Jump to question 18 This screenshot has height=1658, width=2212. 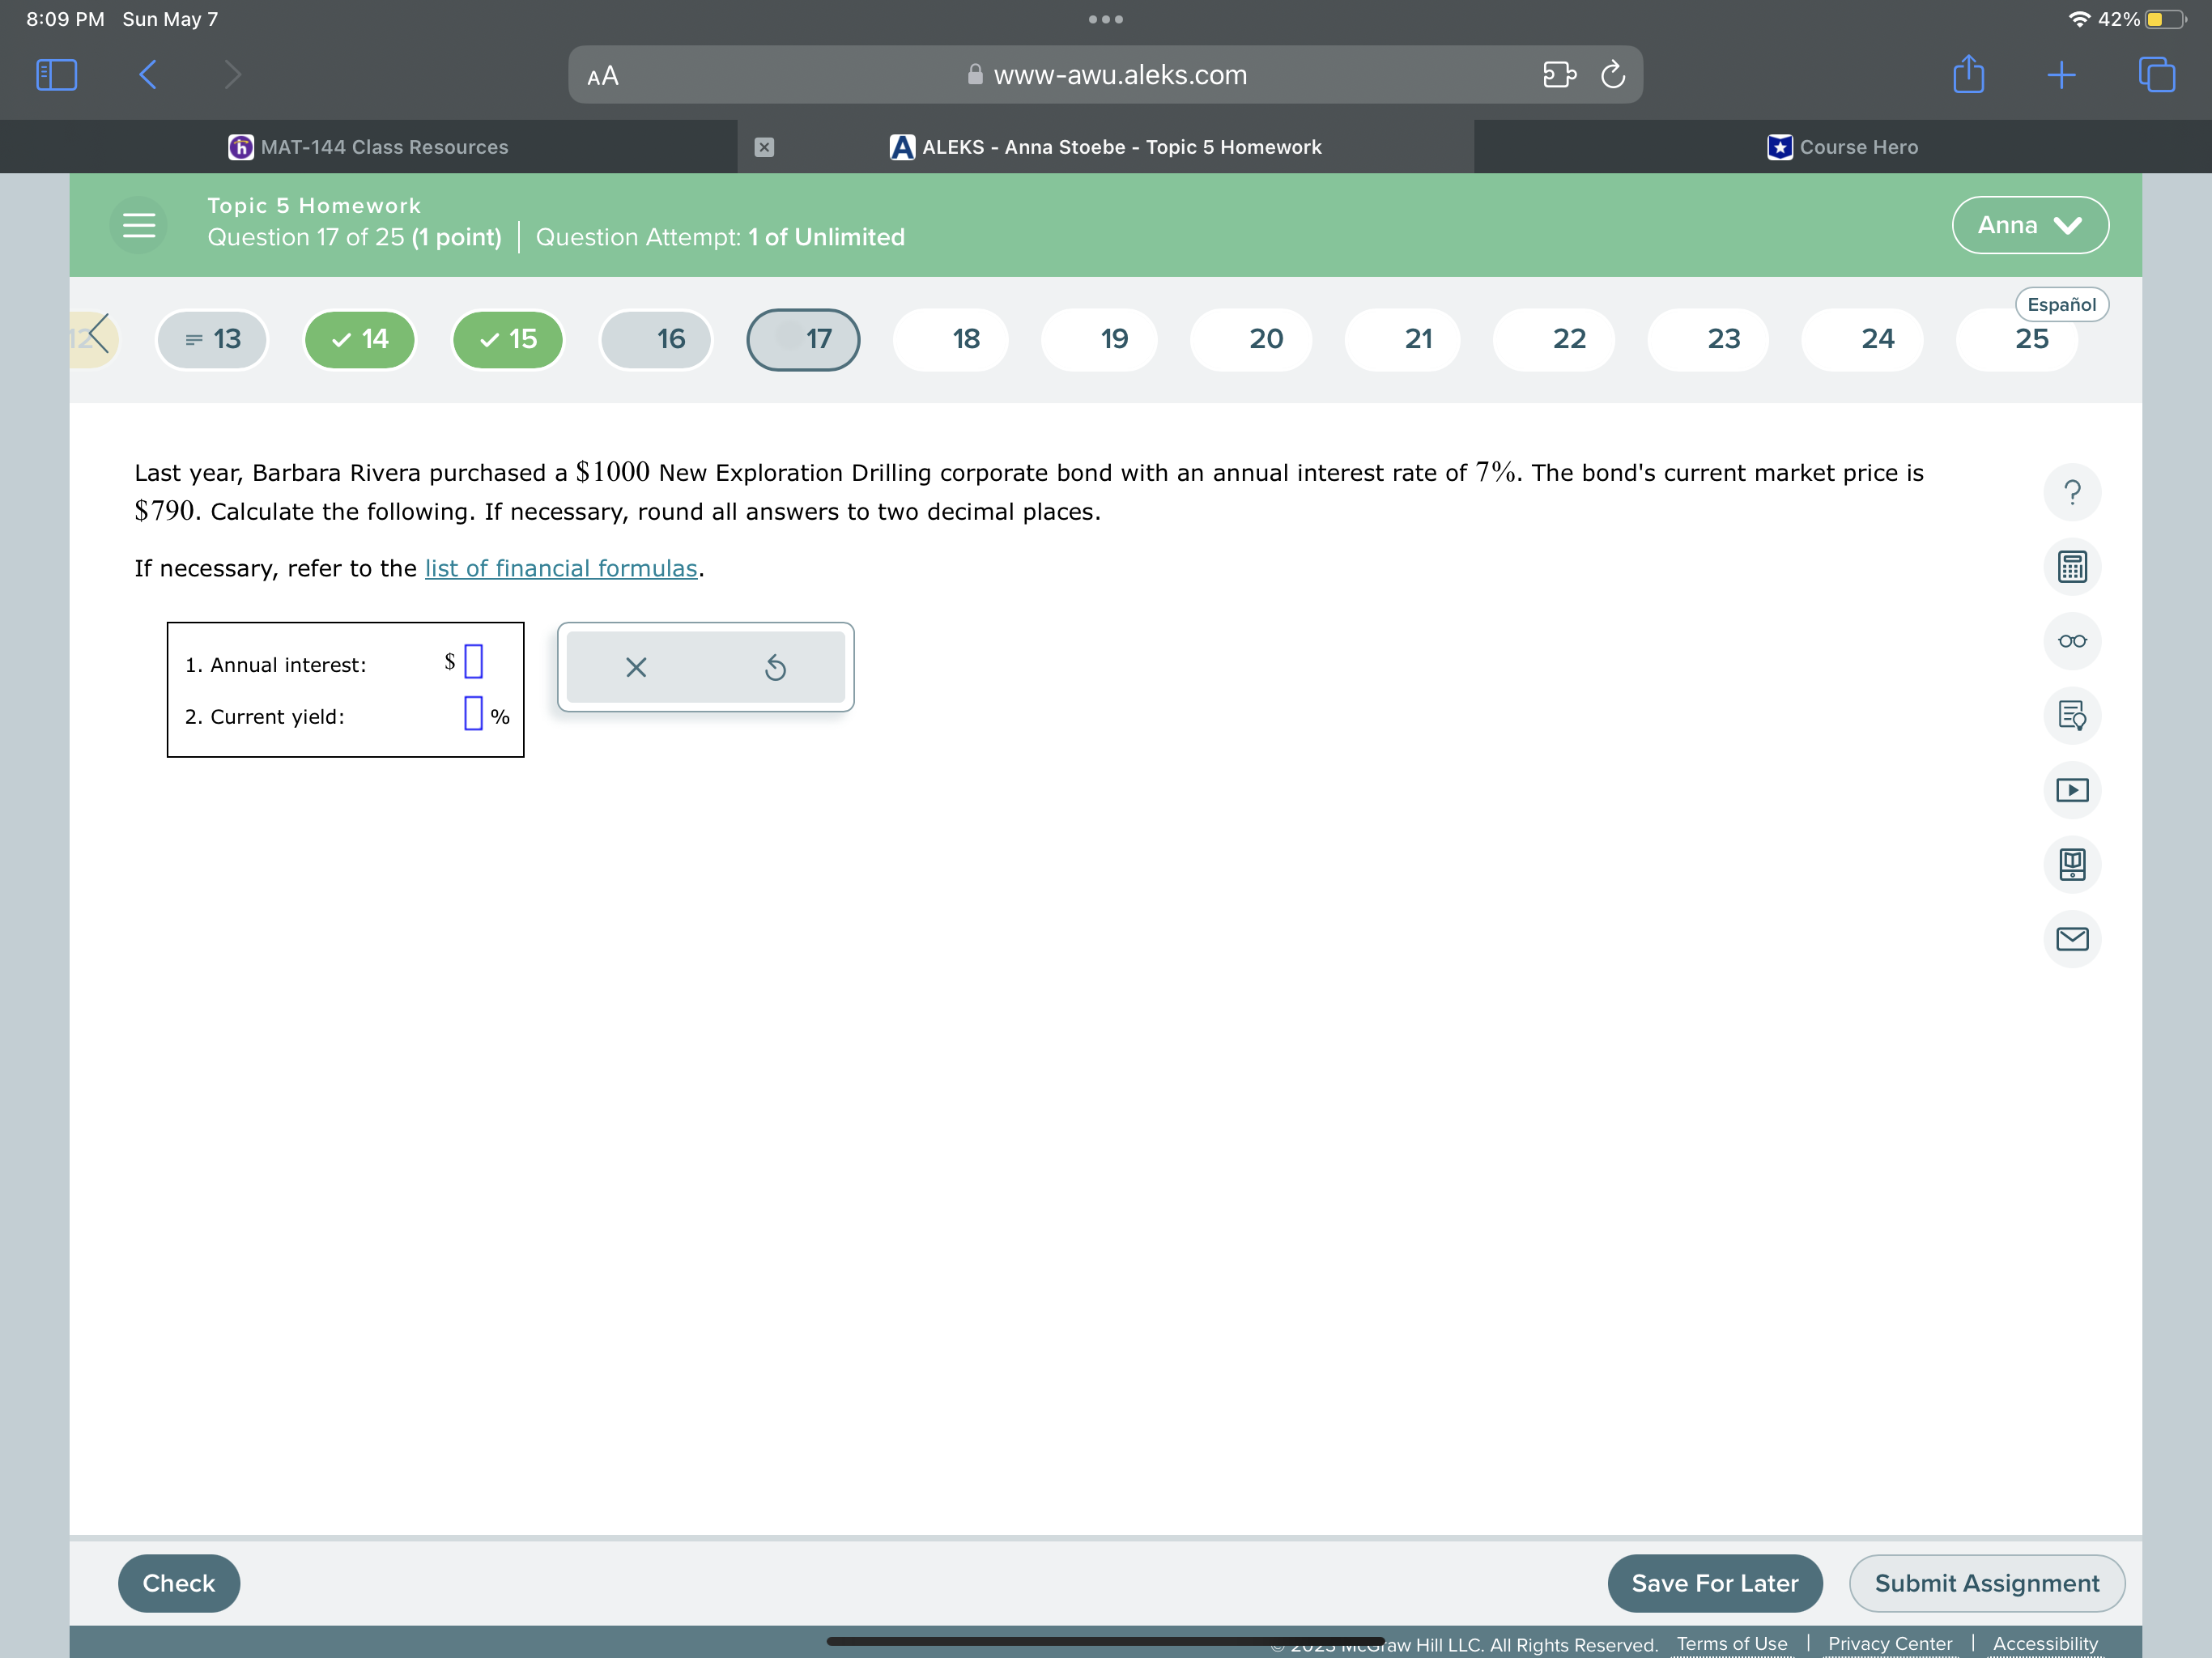click(965, 339)
